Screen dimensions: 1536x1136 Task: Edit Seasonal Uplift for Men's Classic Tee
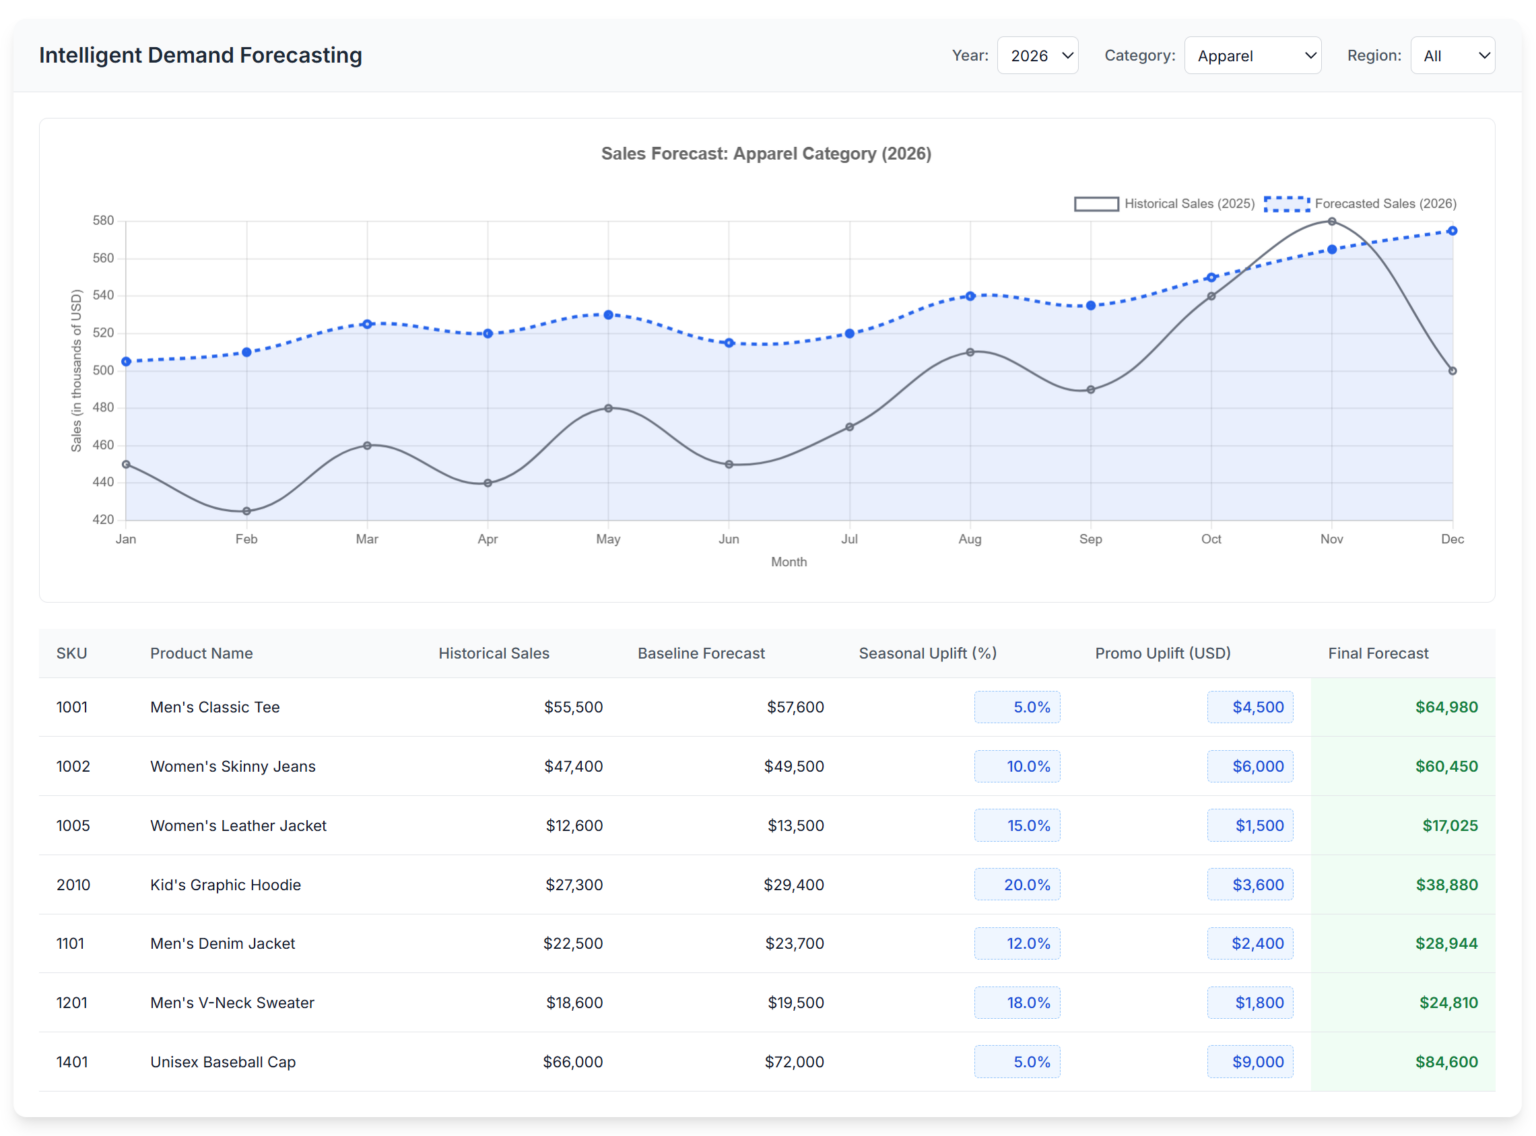1017,707
